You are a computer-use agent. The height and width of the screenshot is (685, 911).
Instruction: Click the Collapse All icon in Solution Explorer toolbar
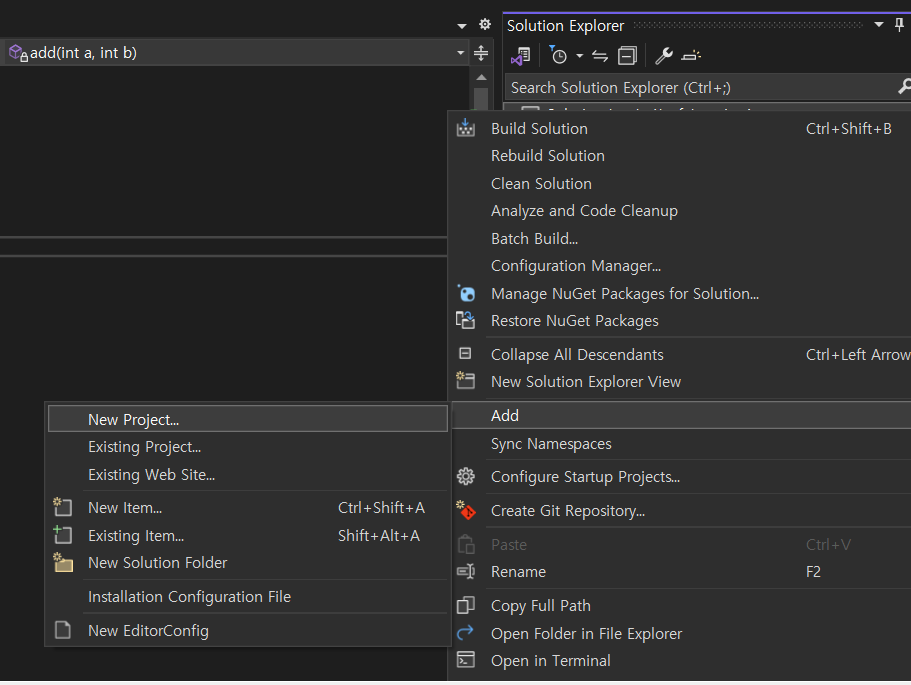[627, 56]
